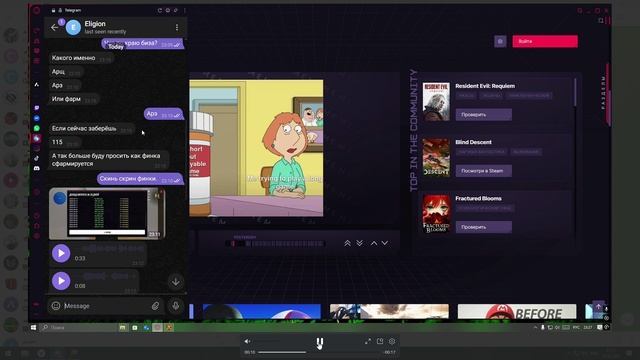This screenshot has height=360, width=640.
Task: Mute the video player volume icon
Action: (247, 341)
